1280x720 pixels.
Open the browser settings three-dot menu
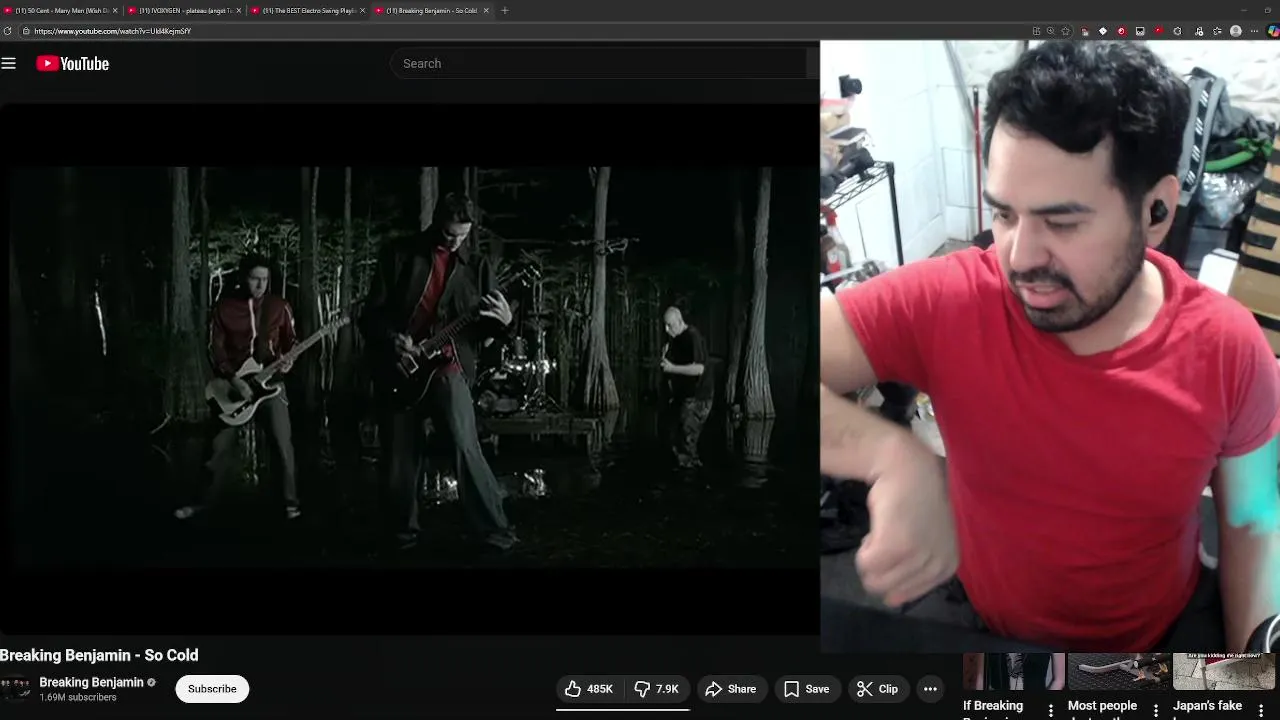[1254, 31]
